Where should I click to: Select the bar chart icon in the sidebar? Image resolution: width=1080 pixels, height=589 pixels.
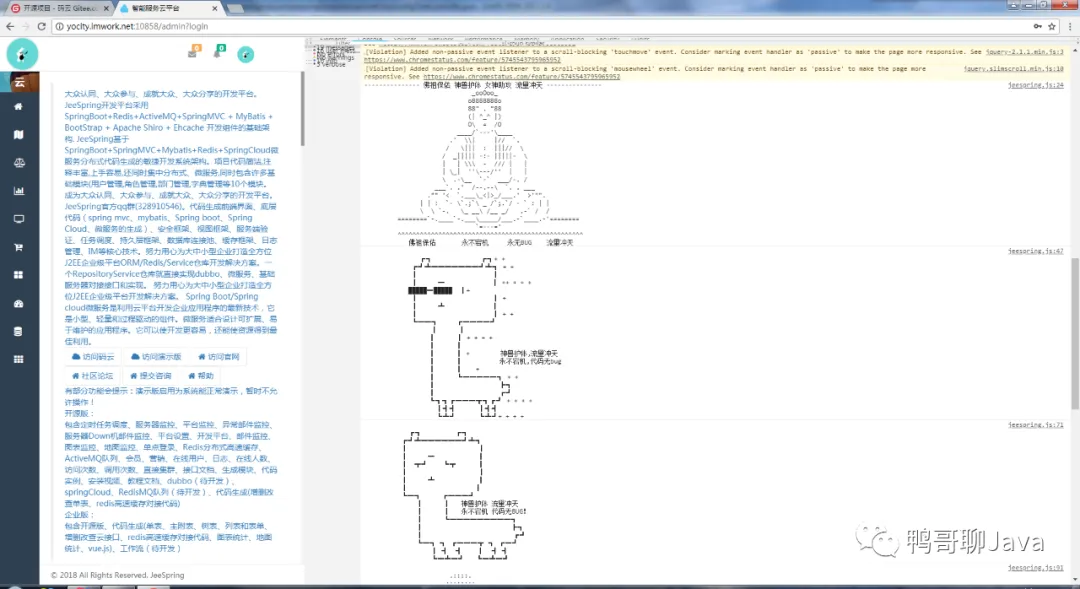(19, 191)
